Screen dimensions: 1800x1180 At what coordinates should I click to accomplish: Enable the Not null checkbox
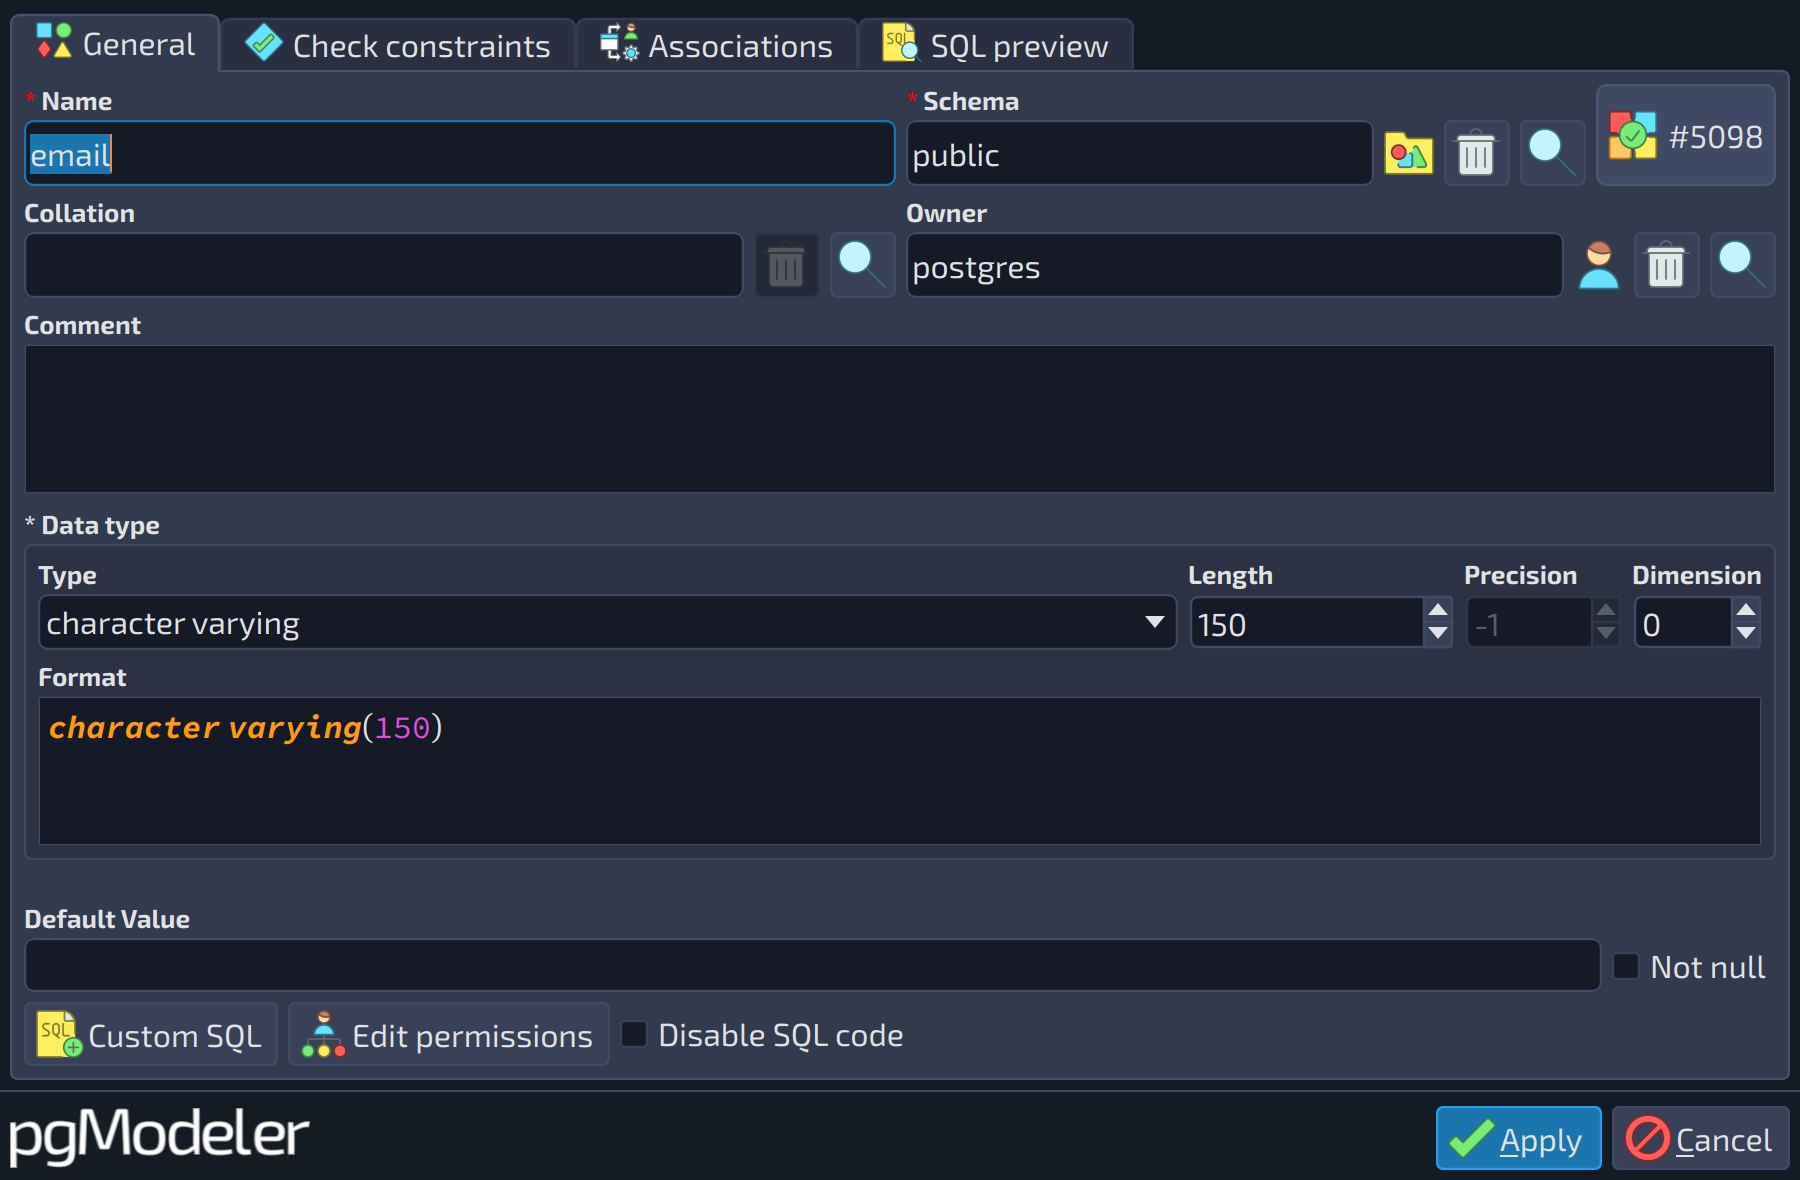point(1626,966)
